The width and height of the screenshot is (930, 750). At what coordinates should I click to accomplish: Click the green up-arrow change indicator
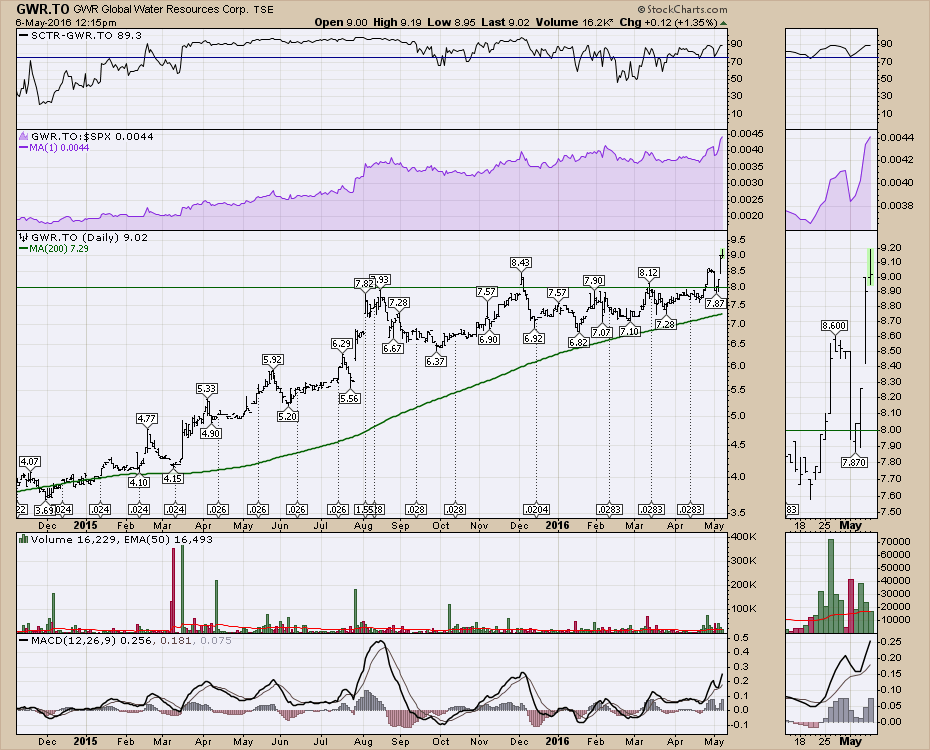pos(723,23)
